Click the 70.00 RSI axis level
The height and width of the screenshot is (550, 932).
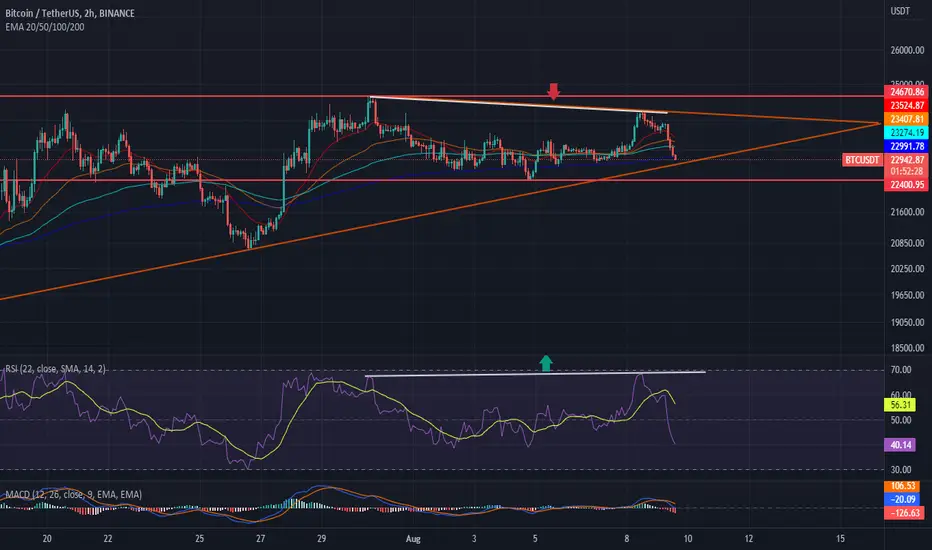pyautogui.click(x=901, y=370)
